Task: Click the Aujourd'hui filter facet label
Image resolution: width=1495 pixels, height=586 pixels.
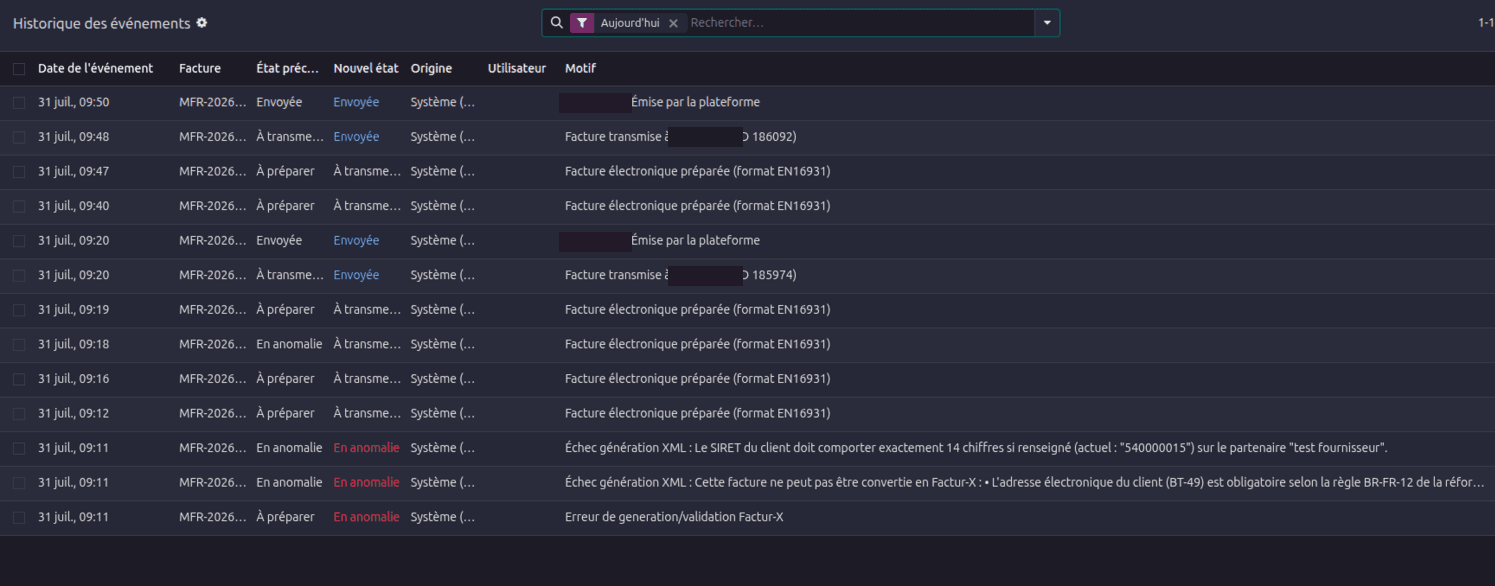Action: (630, 23)
